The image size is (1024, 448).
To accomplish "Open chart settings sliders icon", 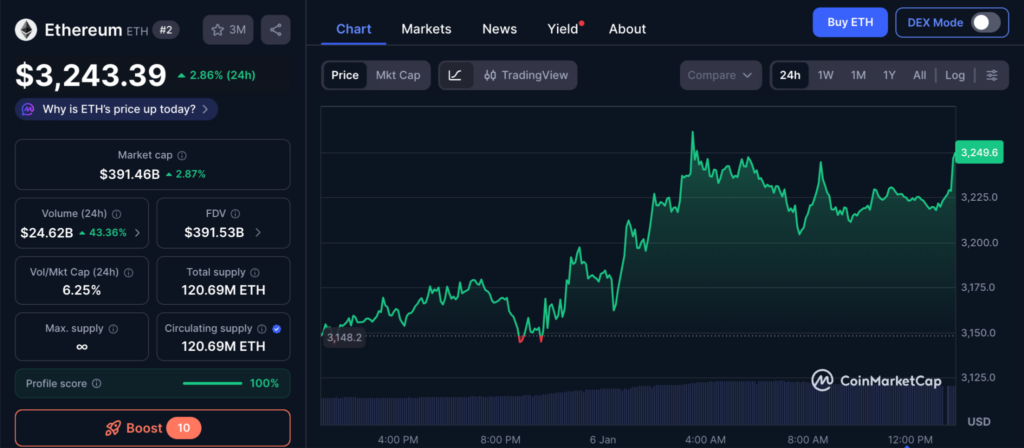I will [x=991, y=75].
